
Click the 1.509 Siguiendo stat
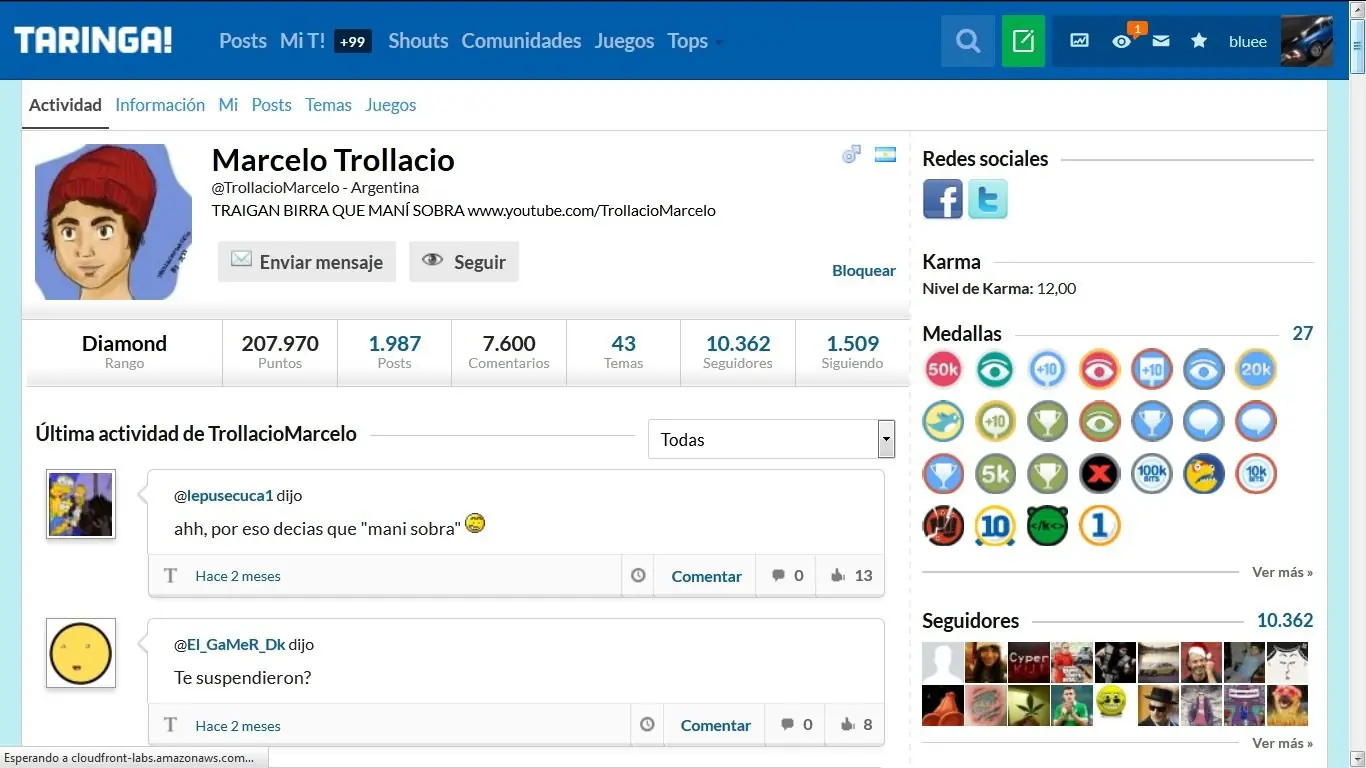point(852,352)
